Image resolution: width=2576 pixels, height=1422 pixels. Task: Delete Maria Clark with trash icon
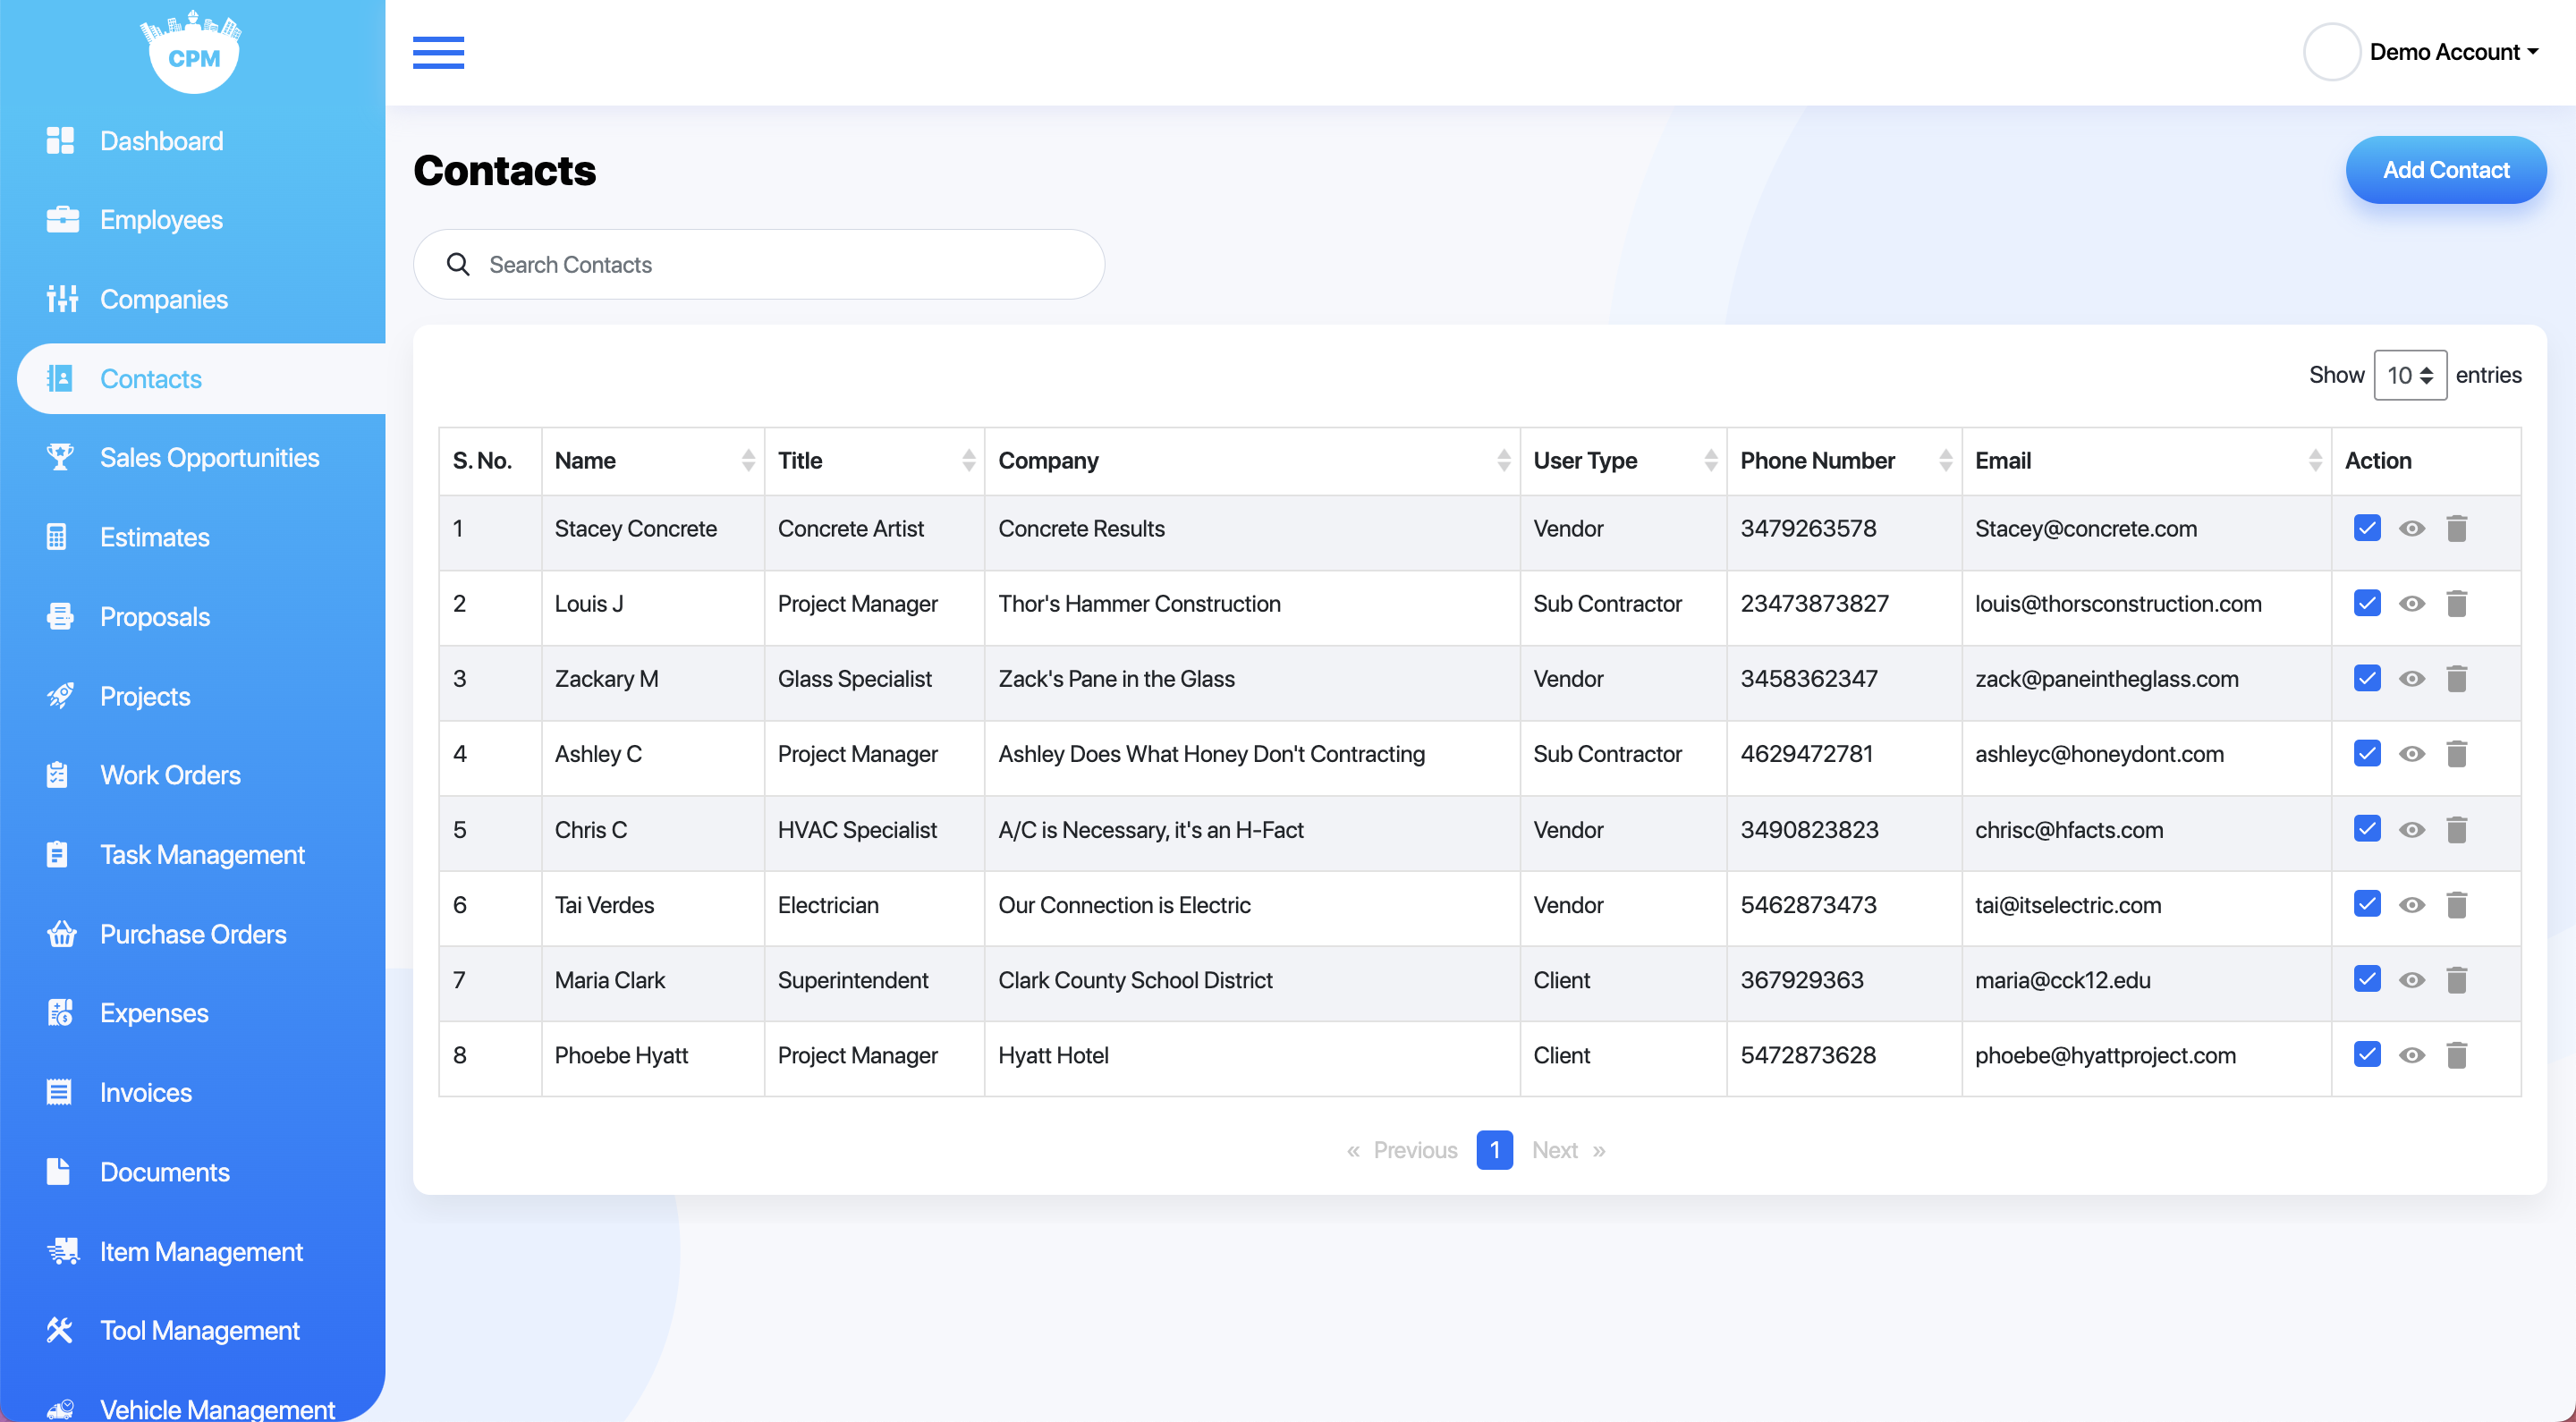click(2456, 980)
